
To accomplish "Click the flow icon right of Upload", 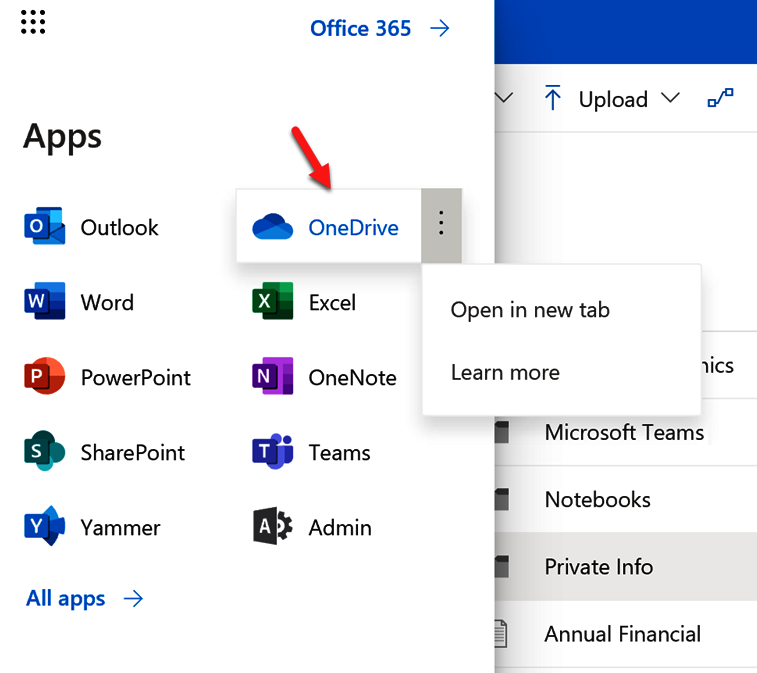I will [x=720, y=98].
